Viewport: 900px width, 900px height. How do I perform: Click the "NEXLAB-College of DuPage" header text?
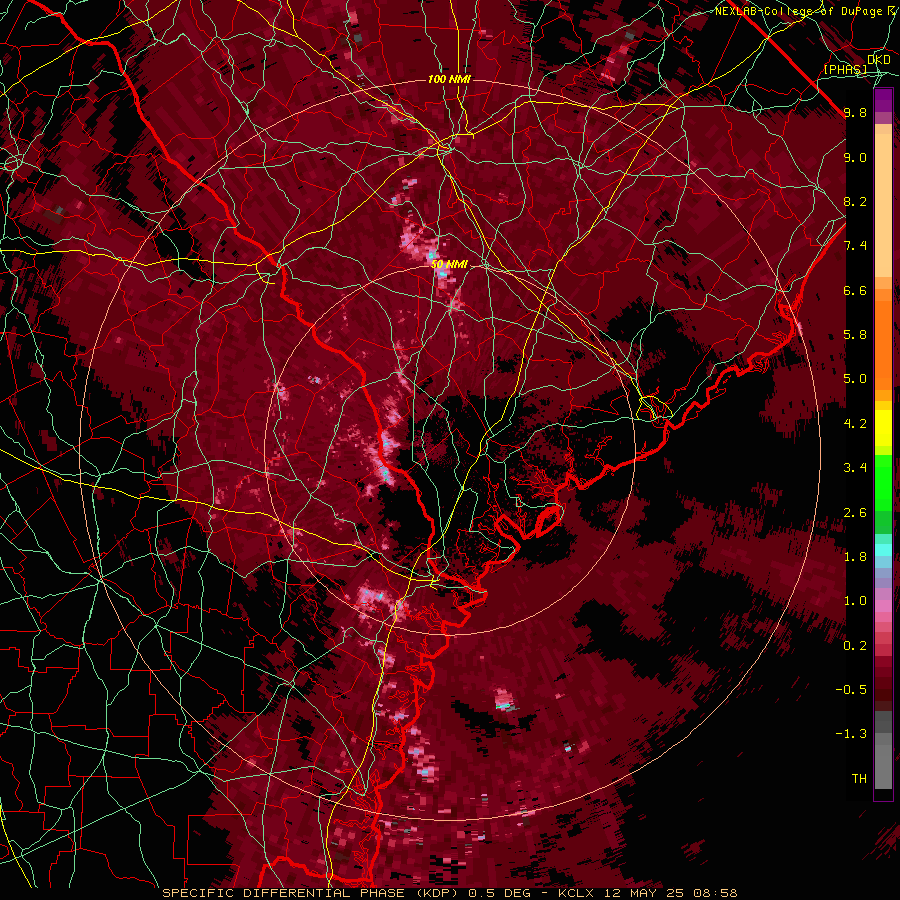point(800,11)
